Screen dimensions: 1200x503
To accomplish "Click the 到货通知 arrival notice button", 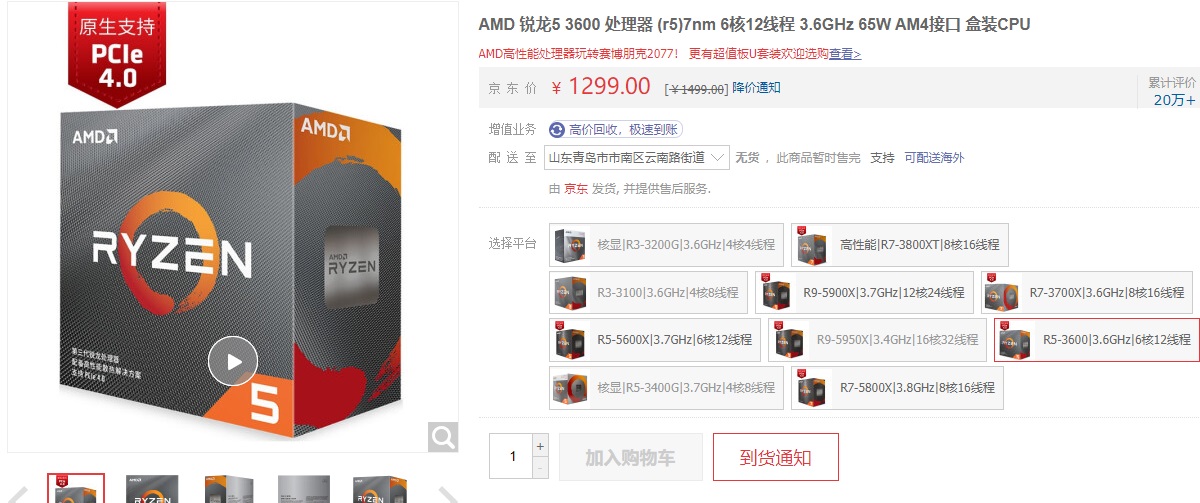I will (775, 457).
